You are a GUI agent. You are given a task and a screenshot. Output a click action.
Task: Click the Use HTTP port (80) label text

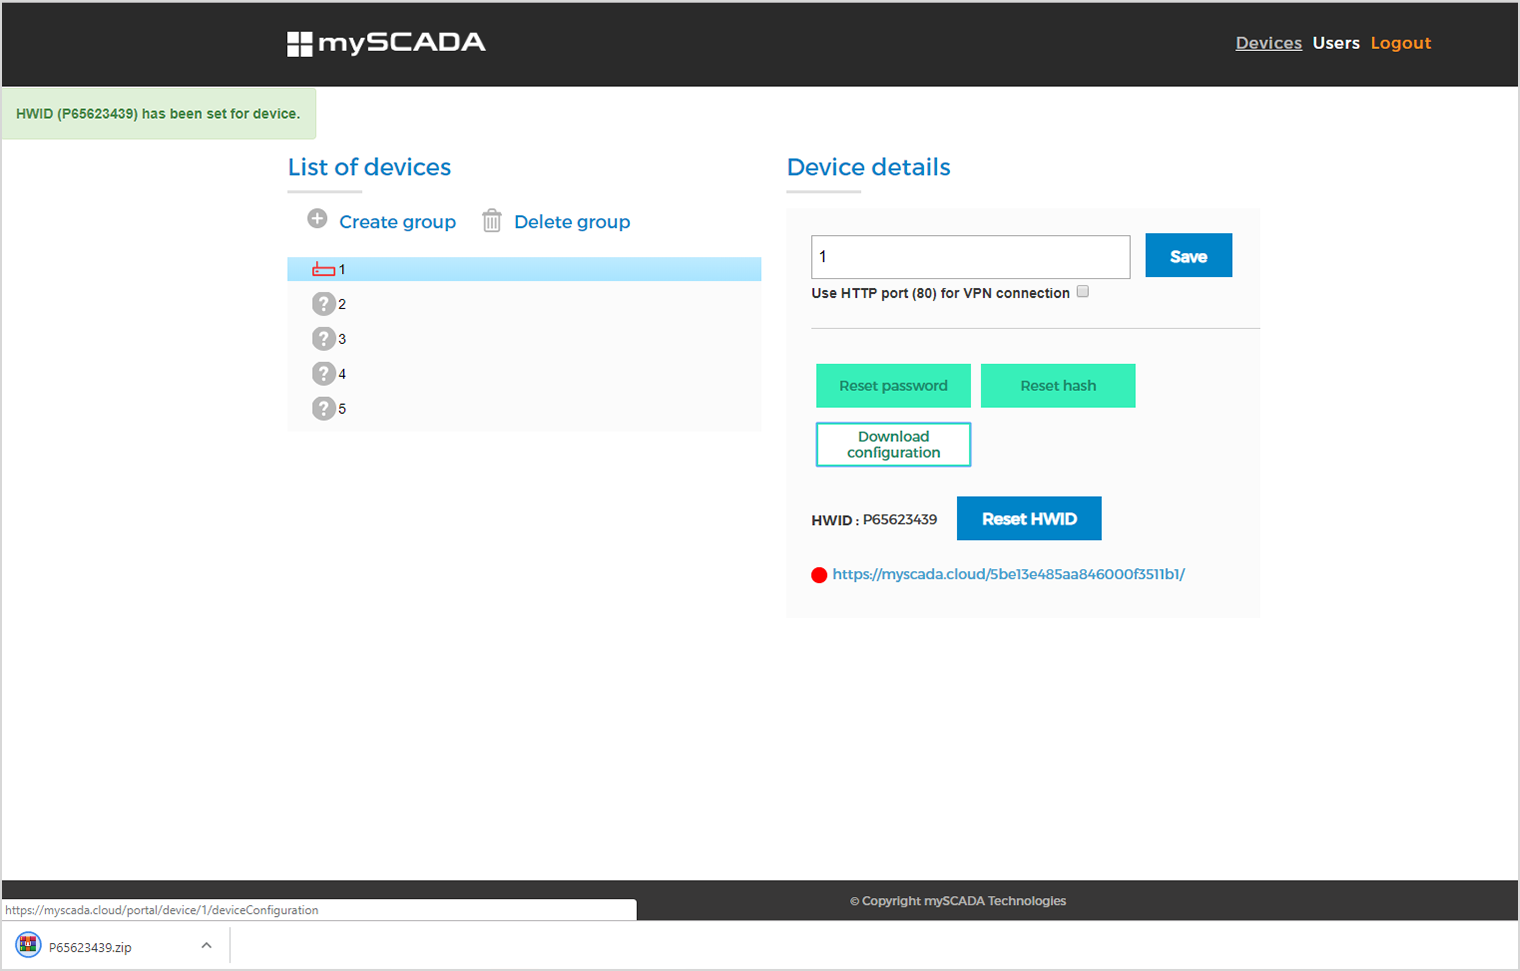click(x=940, y=293)
